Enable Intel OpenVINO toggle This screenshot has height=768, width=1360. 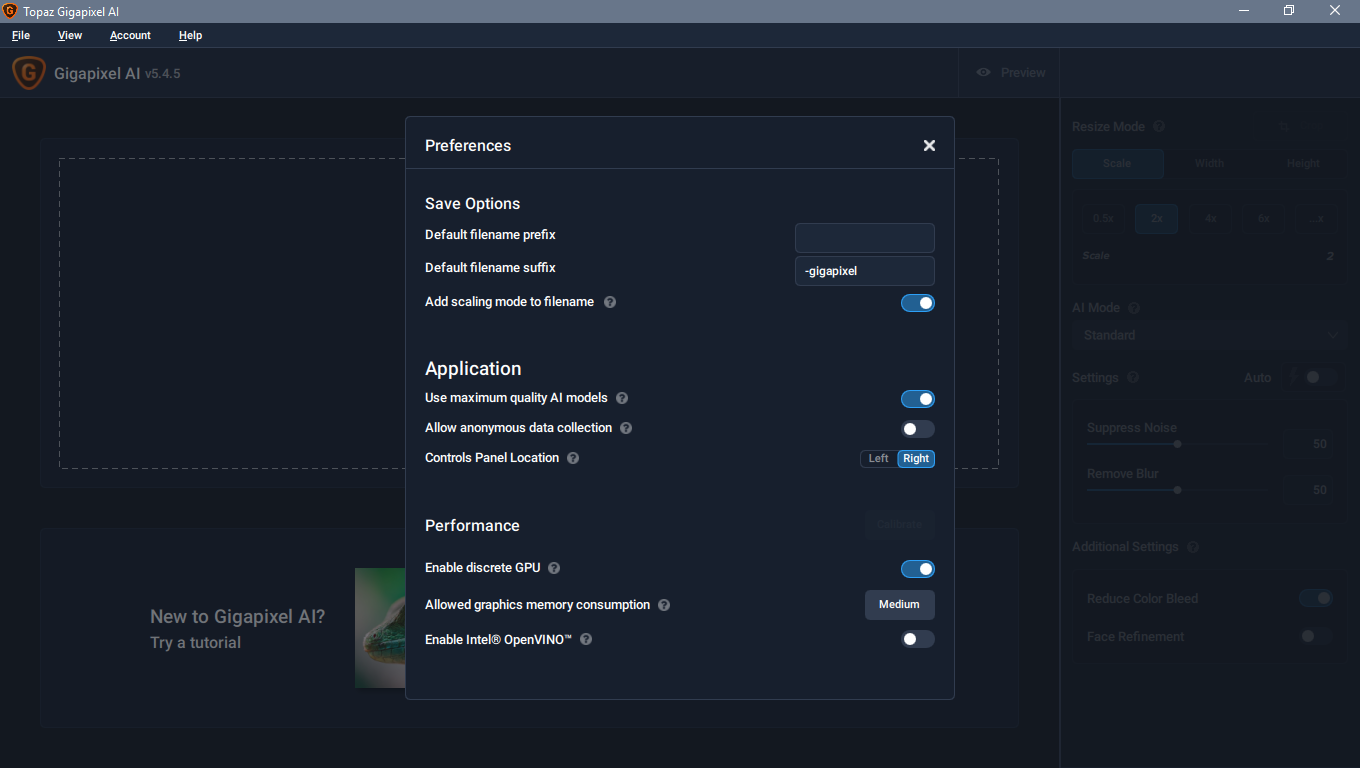(917, 639)
